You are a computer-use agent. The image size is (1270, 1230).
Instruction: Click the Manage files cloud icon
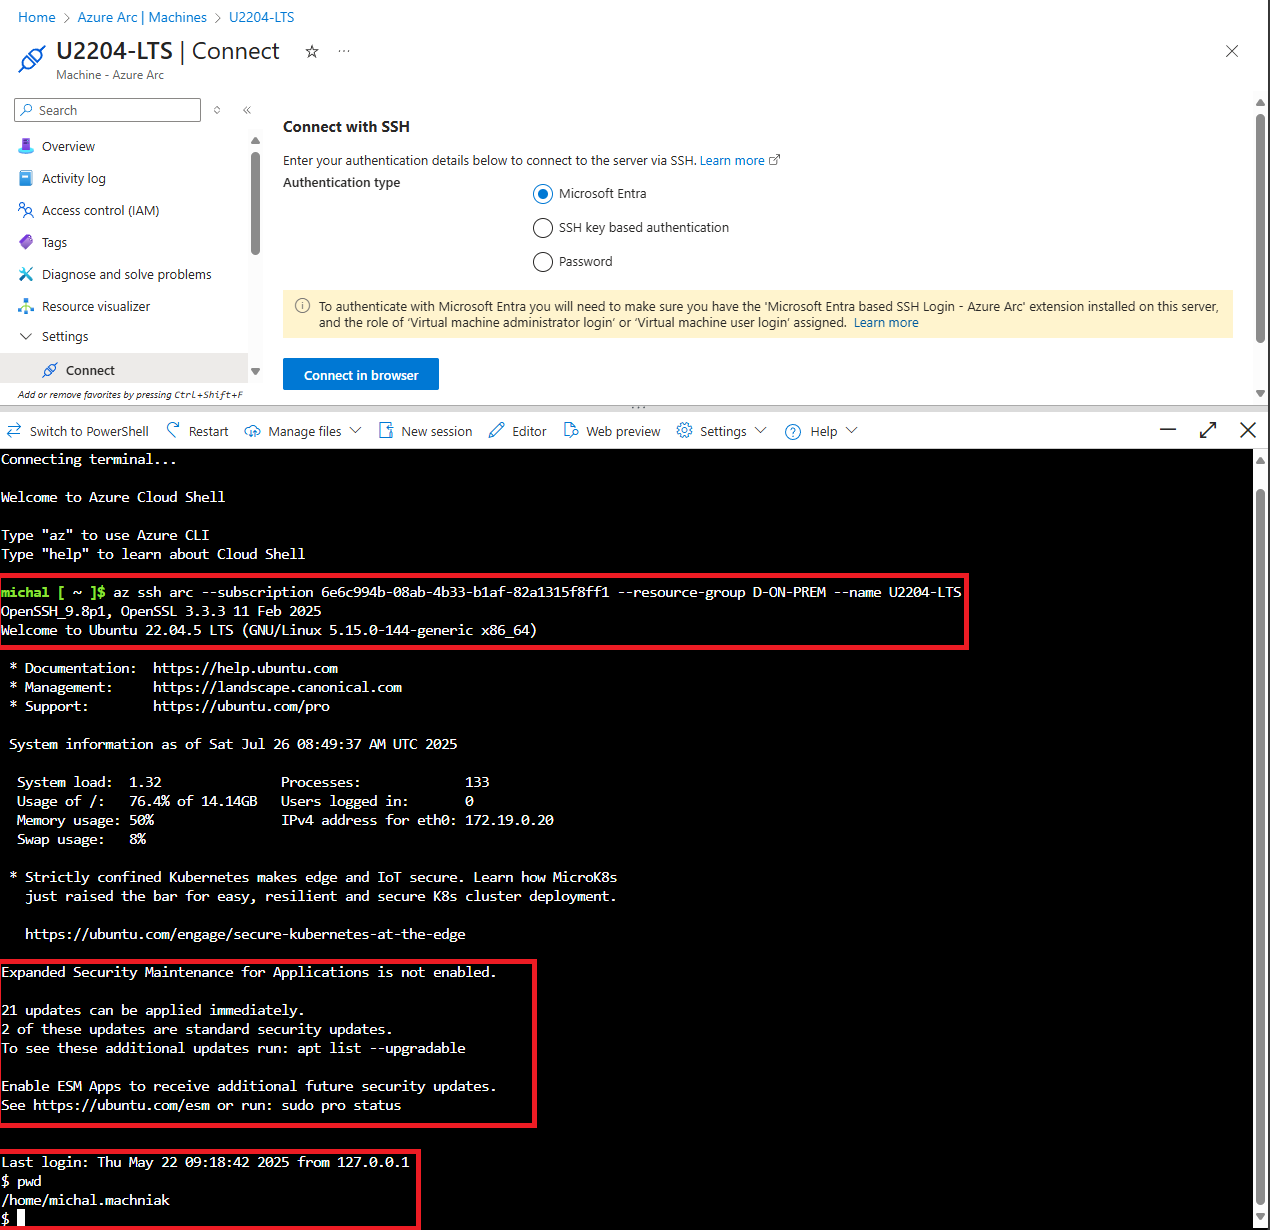point(253,431)
